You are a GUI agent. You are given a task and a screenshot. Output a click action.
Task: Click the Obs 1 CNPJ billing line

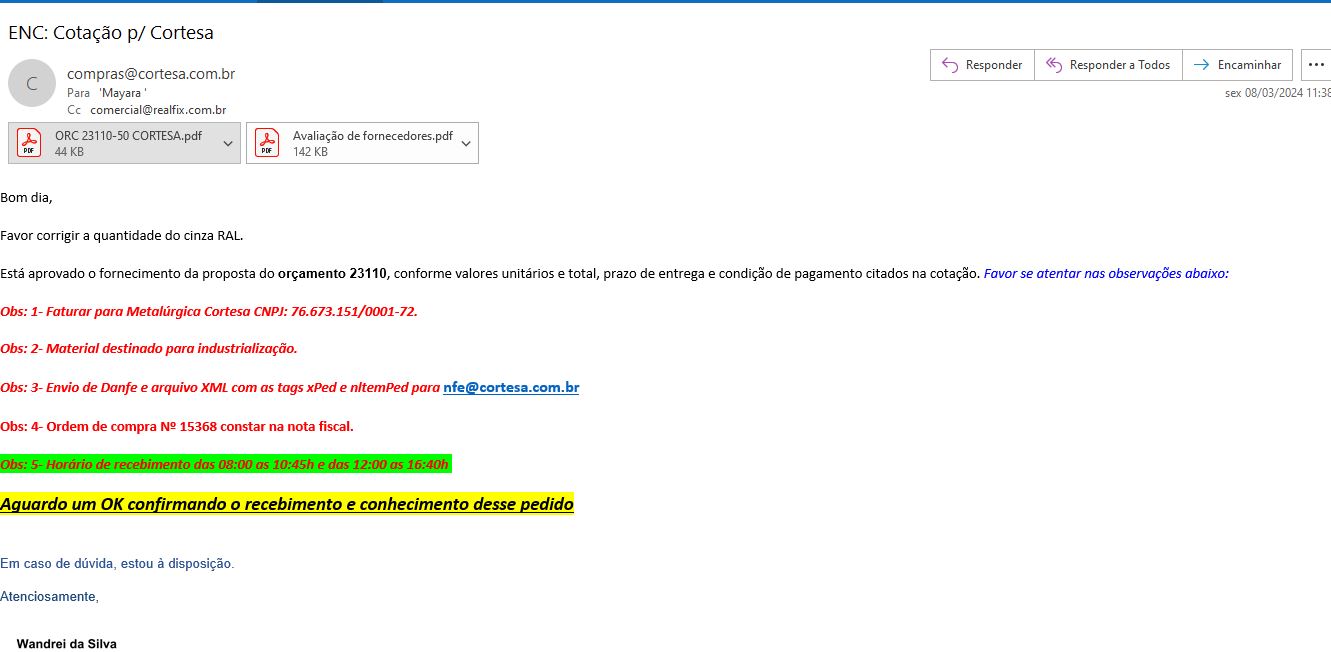(x=209, y=312)
